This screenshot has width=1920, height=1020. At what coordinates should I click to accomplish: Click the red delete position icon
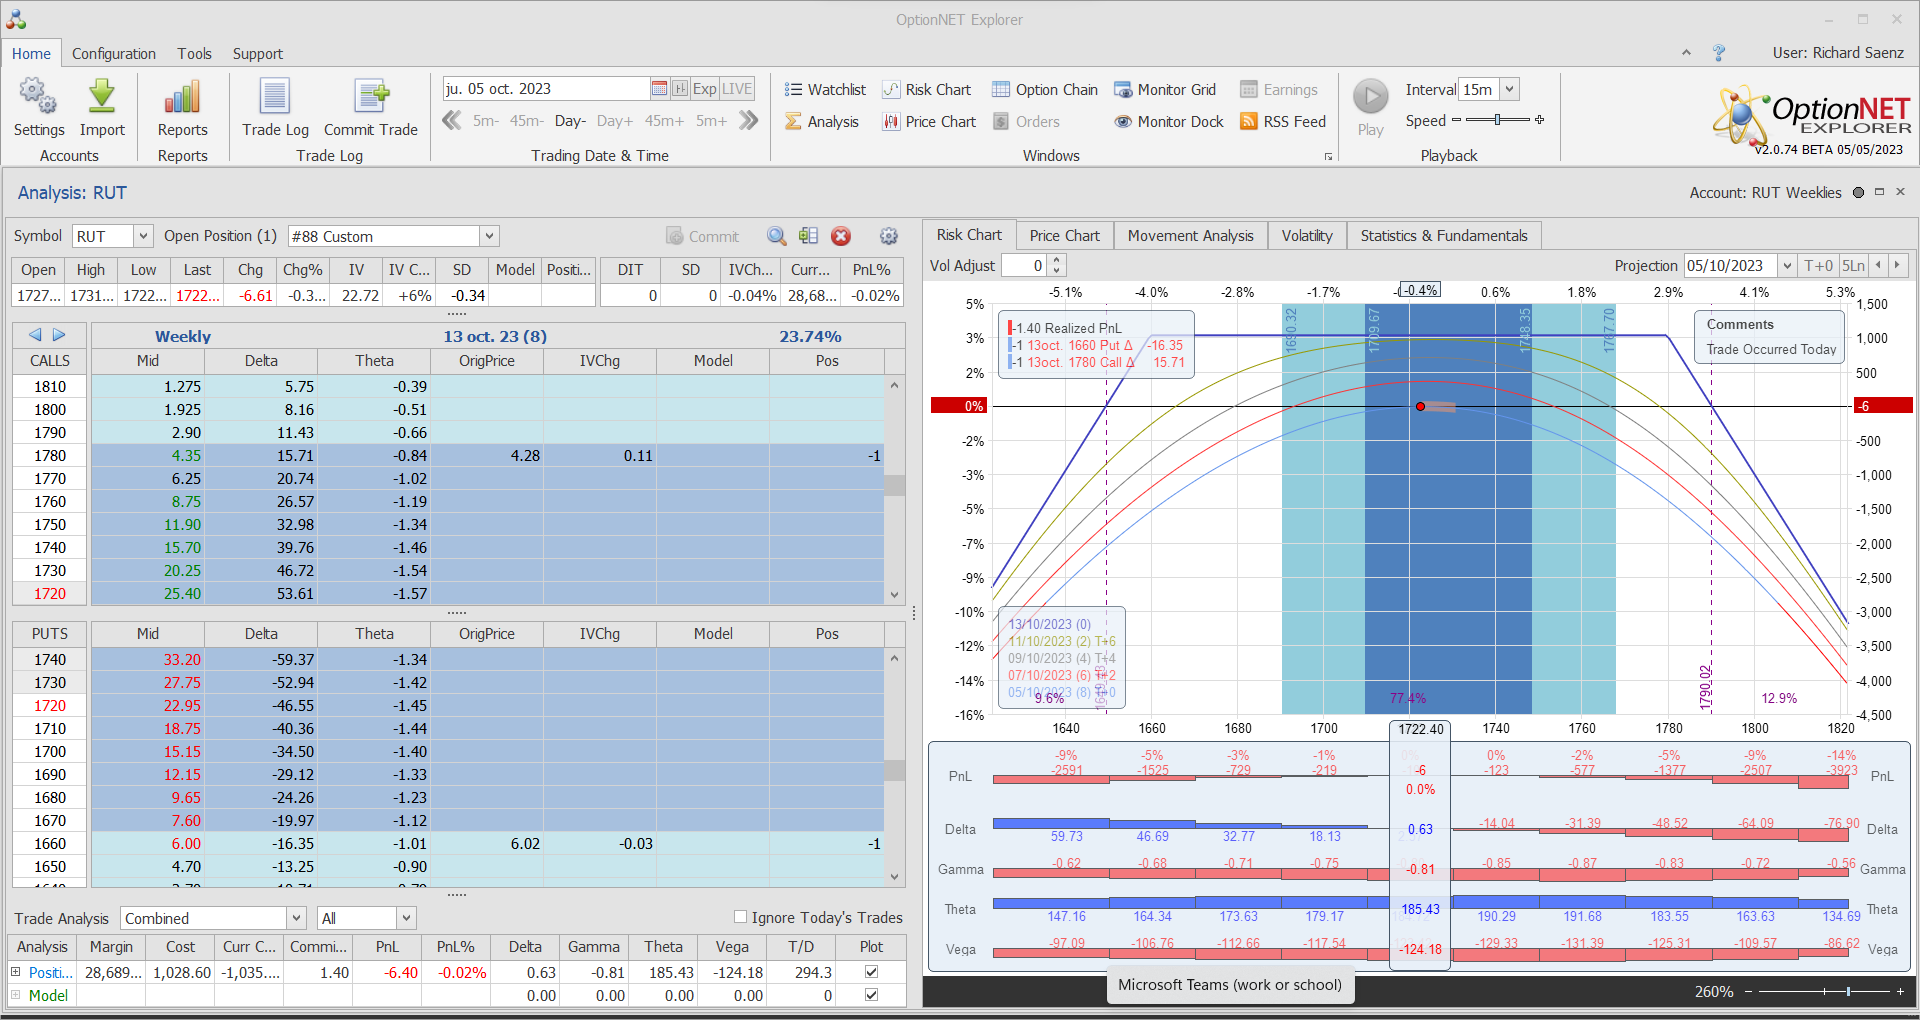pyautogui.click(x=841, y=236)
